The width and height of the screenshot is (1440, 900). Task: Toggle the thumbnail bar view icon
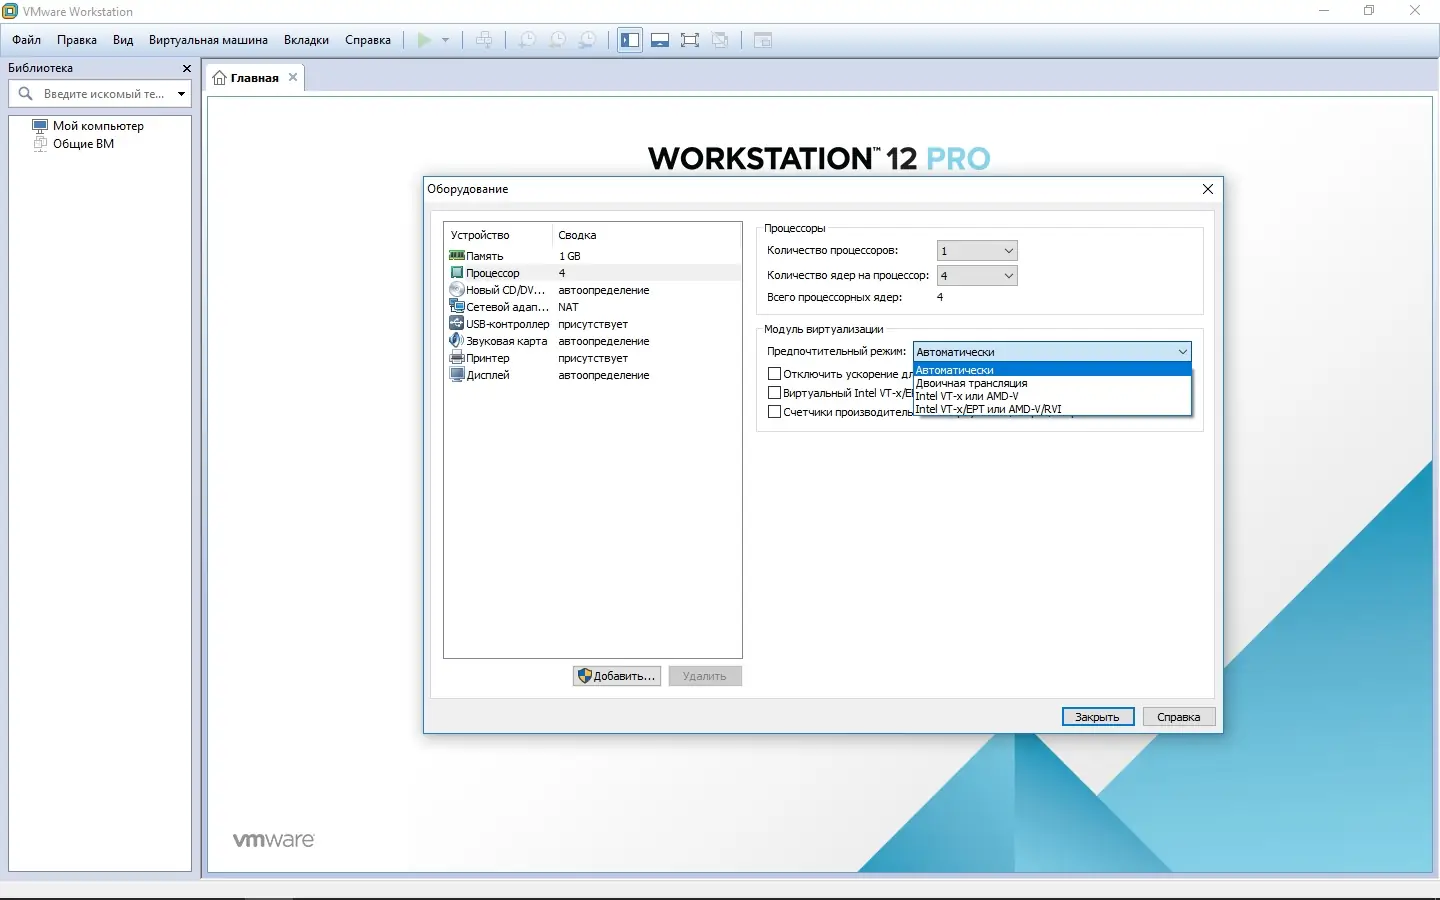pyautogui.click(x=660, y=40)
